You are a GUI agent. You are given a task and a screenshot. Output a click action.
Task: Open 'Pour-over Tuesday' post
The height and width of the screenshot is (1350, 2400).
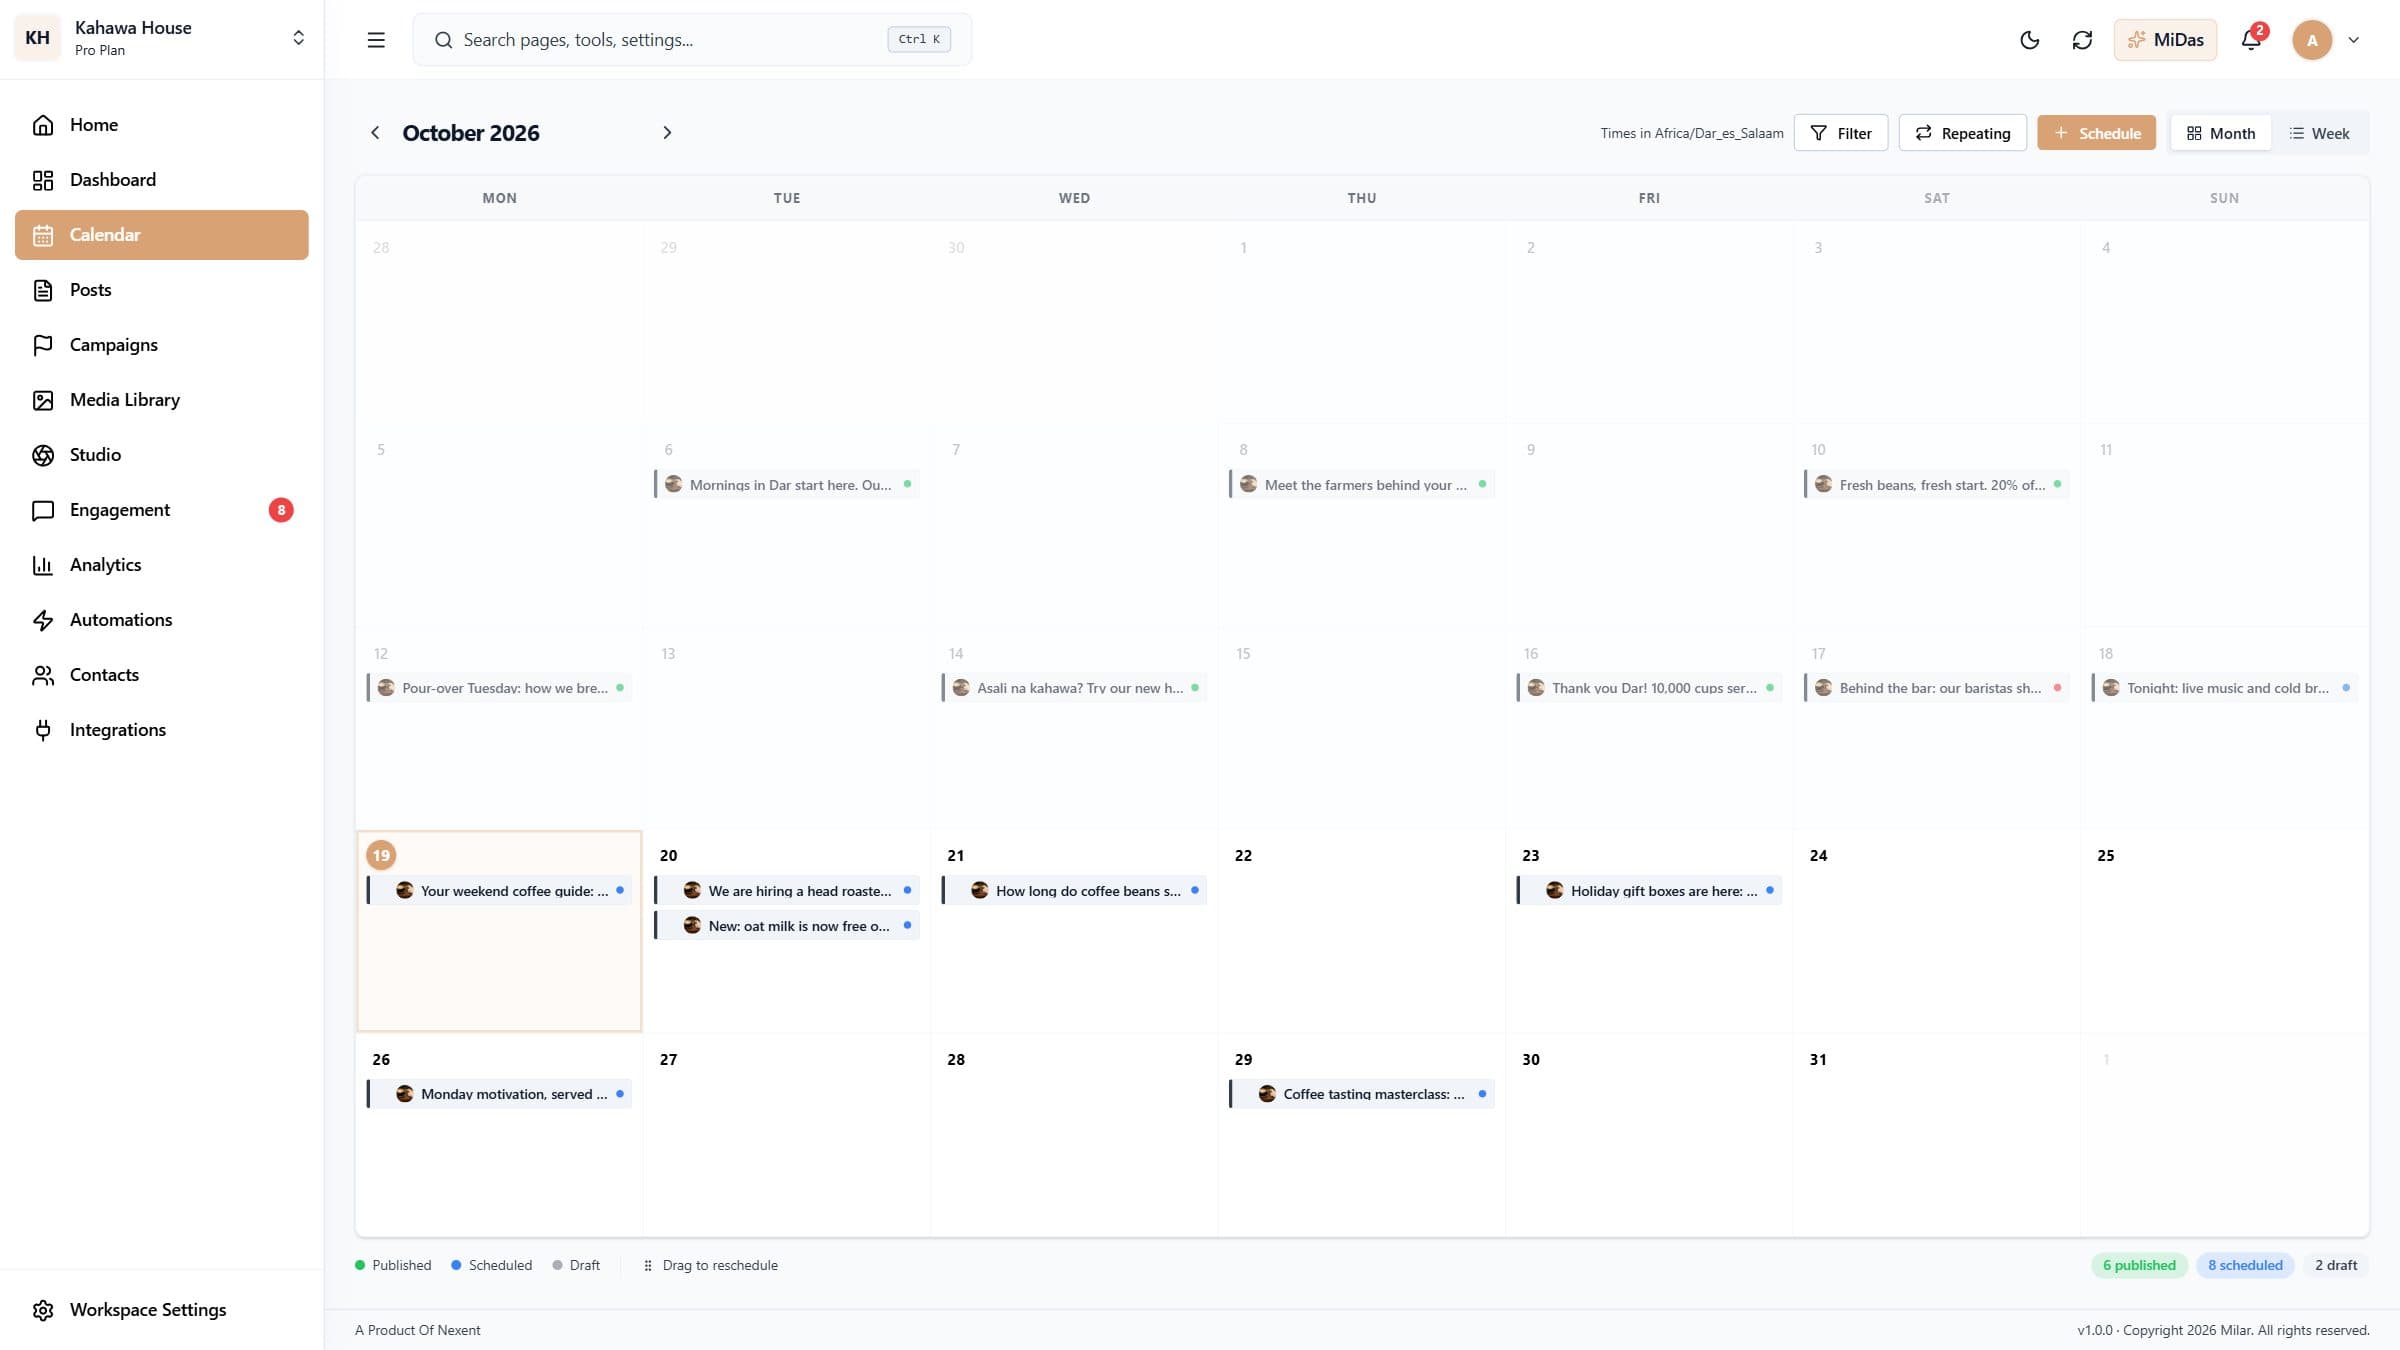pyautogui.click(x=499, y=688)
